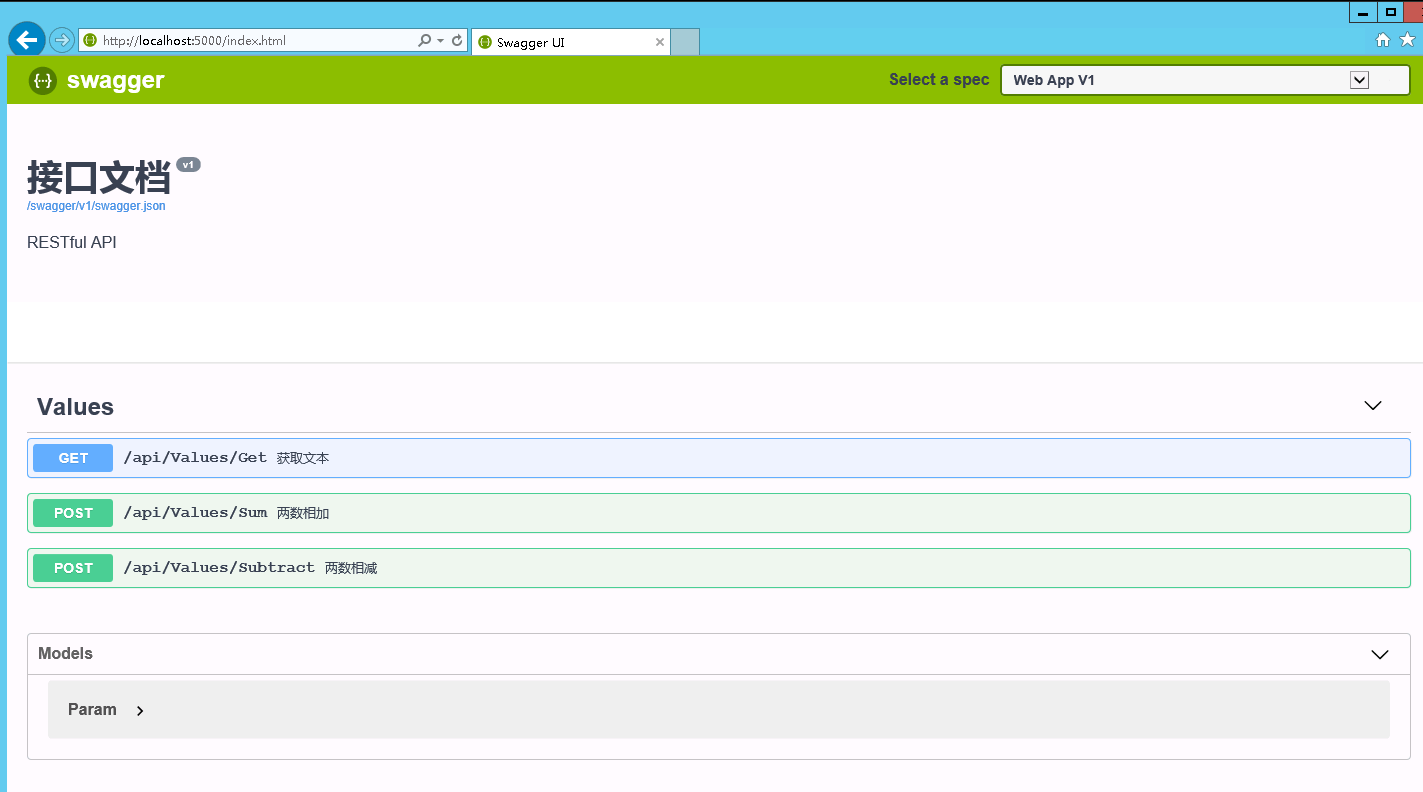Click the swagger brand text
The image size is (1423, 792).
pyautogui.click(x=116, y=81)
